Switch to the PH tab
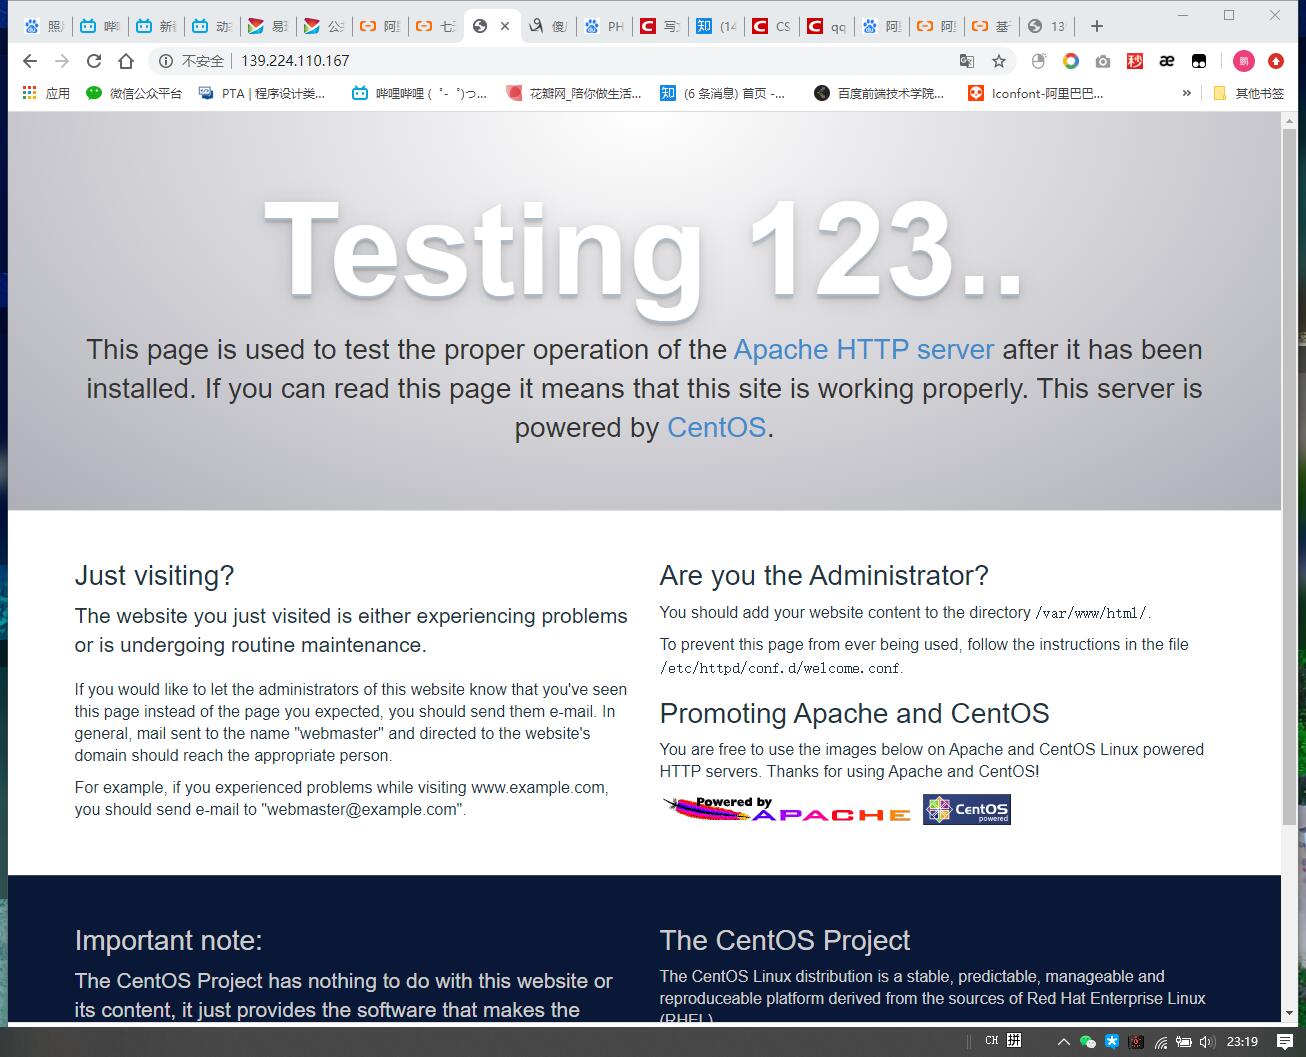Image resolution: width=1306 pixels, height=1057 pixels. [604, 26]
